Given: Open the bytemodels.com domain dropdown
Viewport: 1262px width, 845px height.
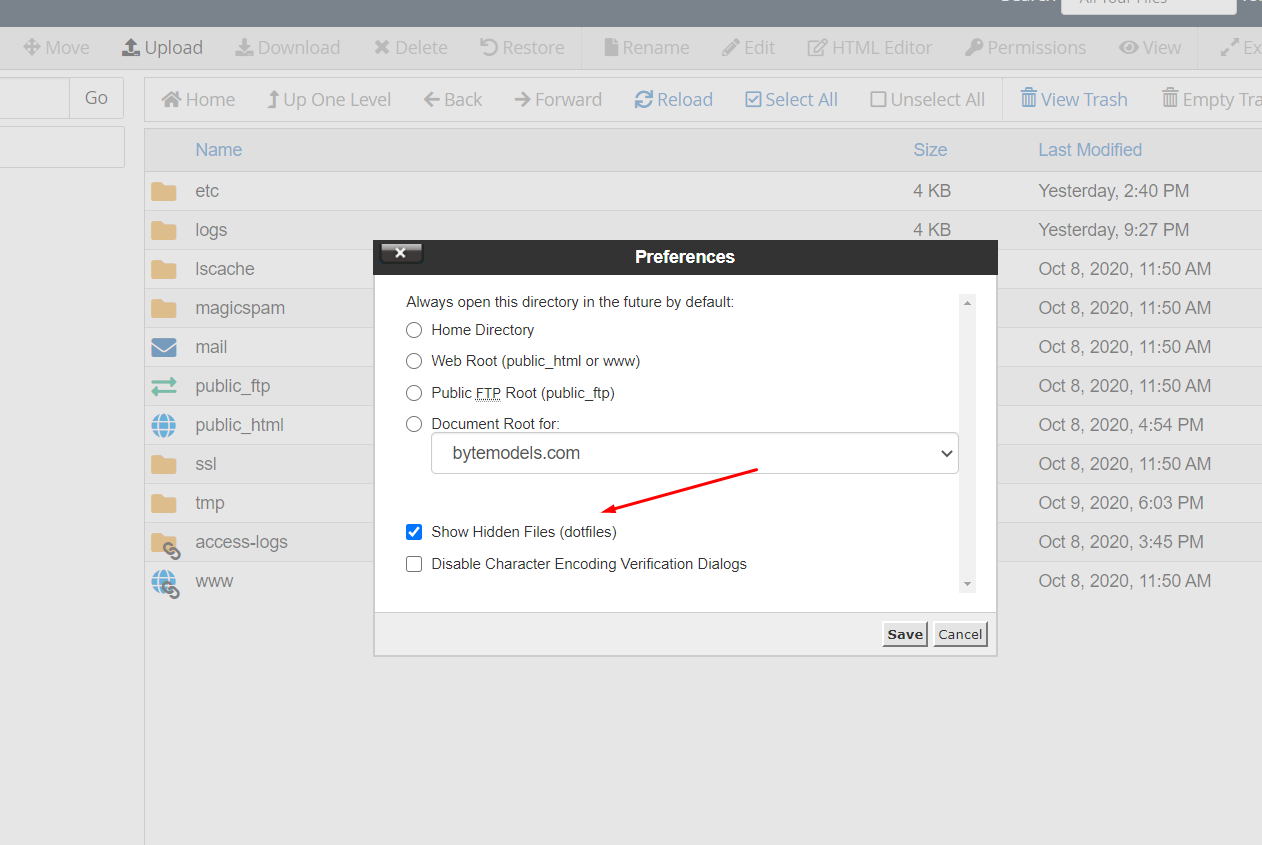Looking at the screenshot, I should pyautogui.click(x=694, y=453).
